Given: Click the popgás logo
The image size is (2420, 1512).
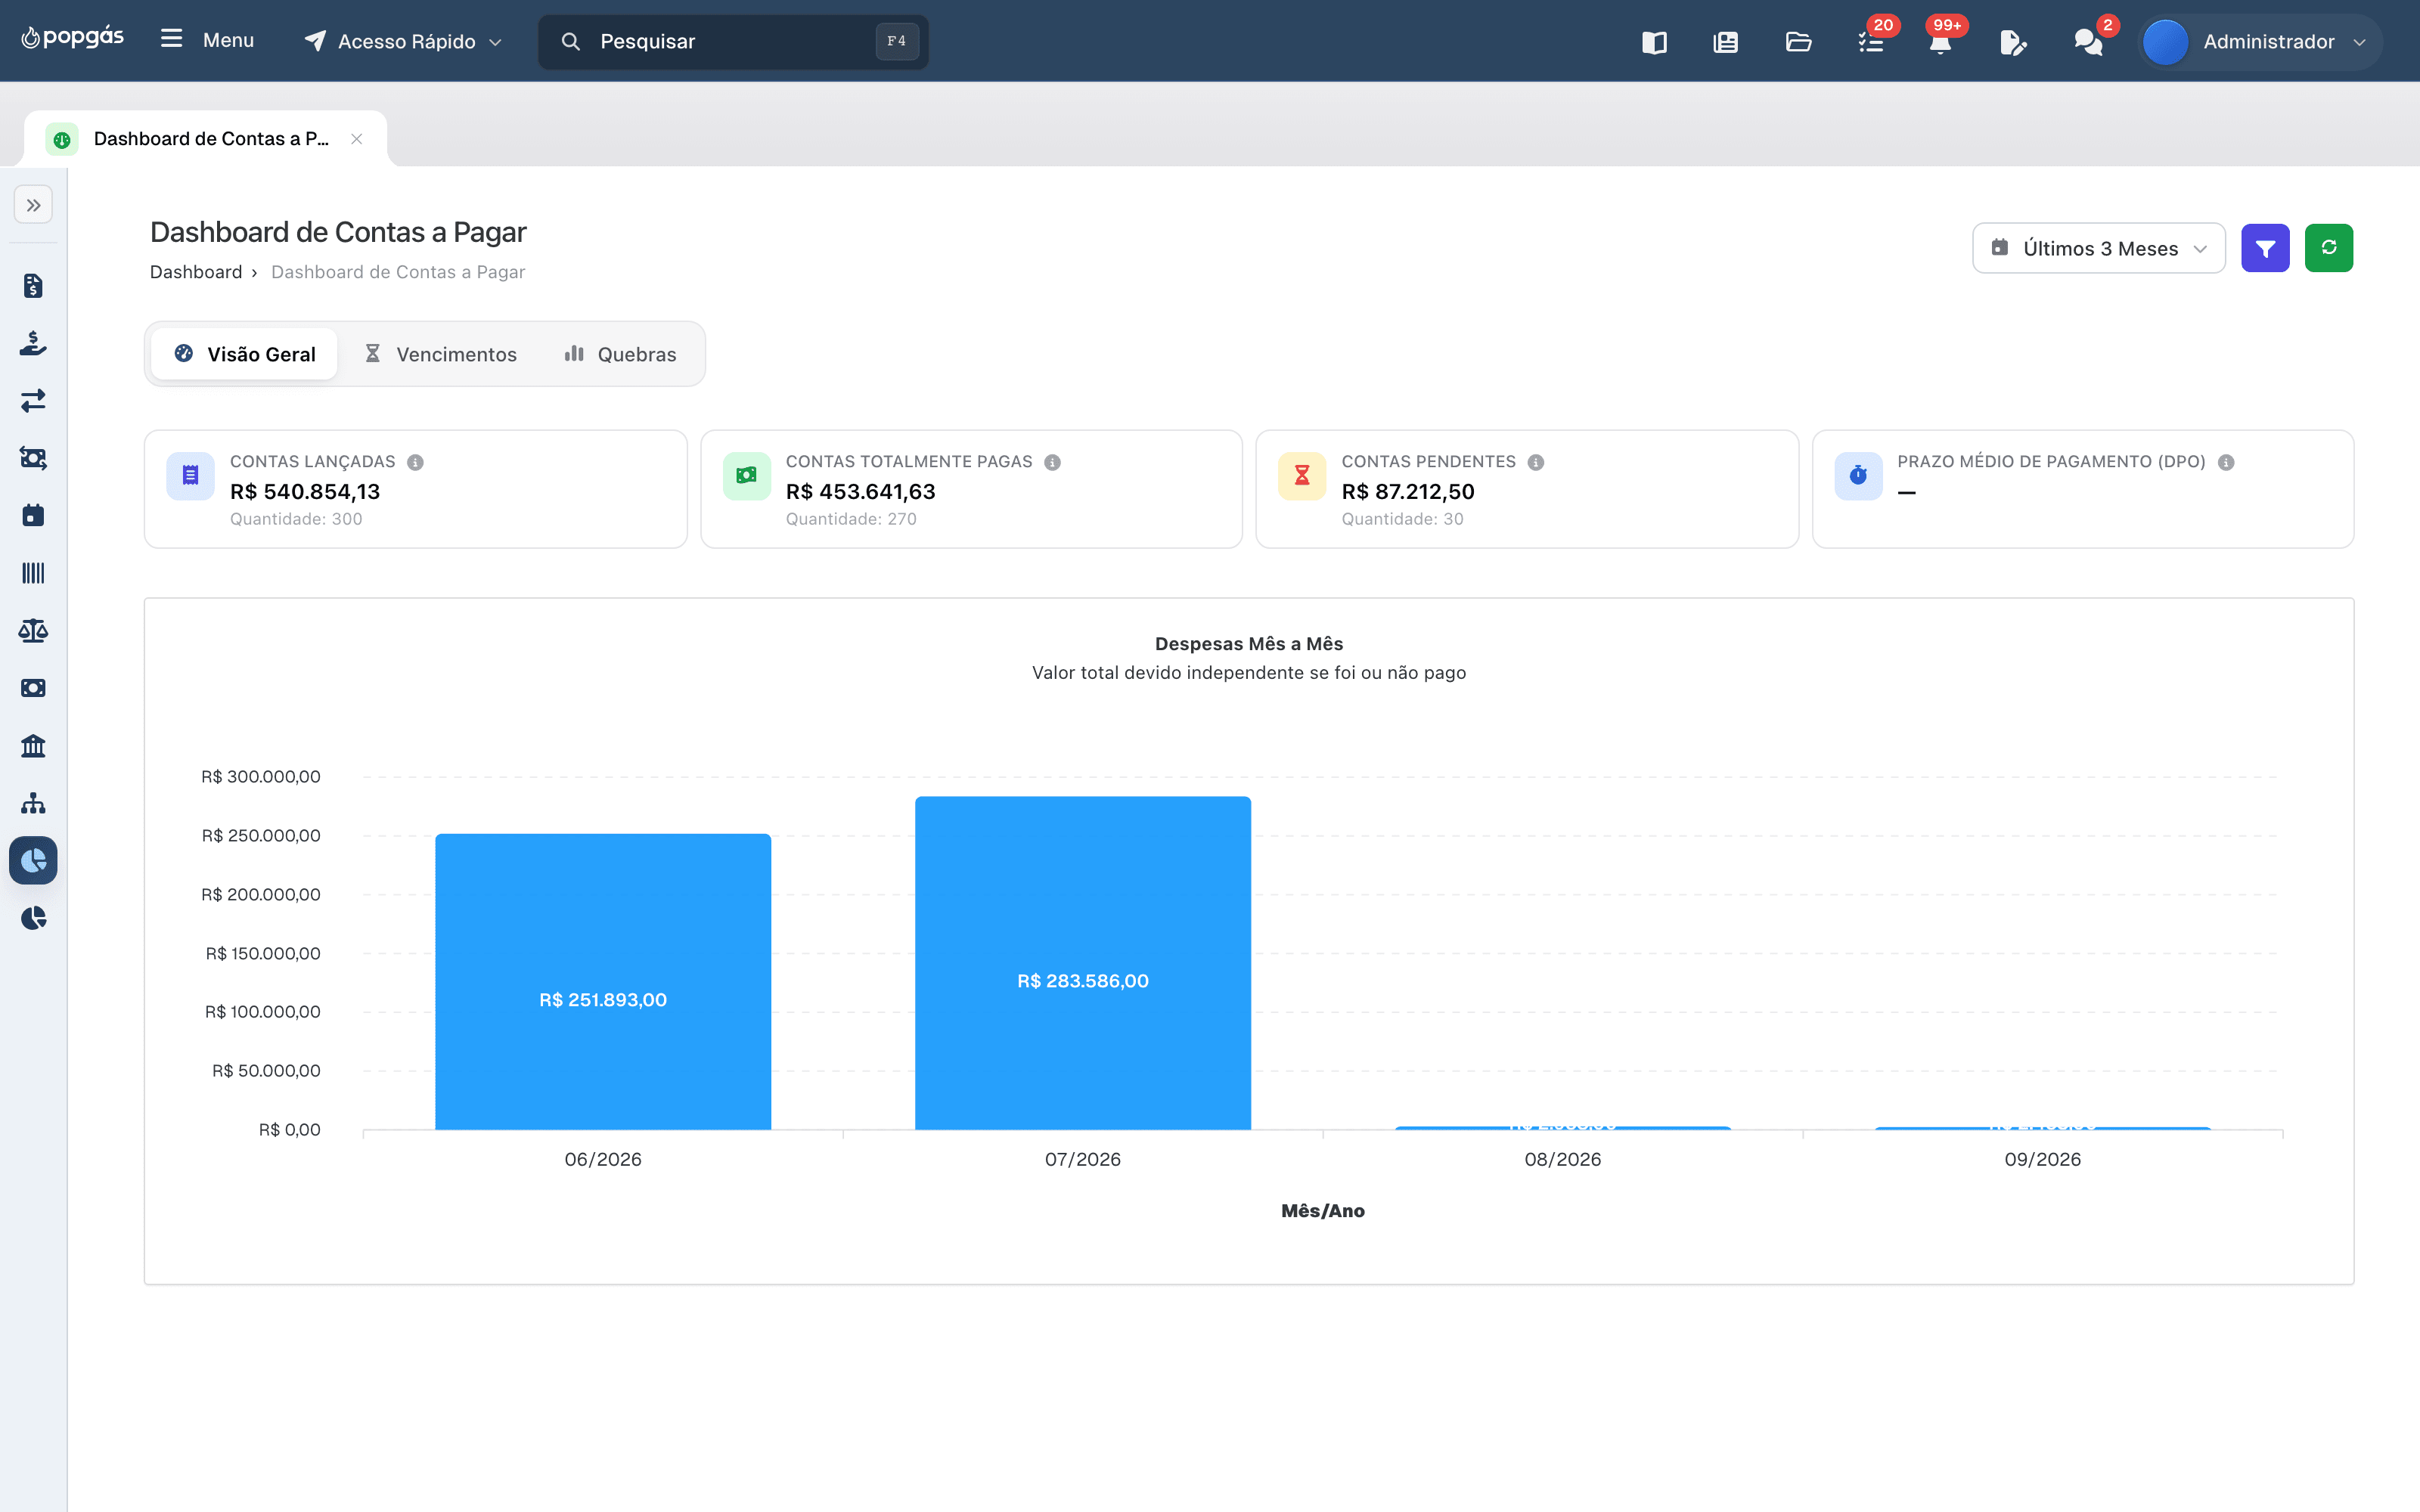Looking at the screenshot, I should [72, 38].
